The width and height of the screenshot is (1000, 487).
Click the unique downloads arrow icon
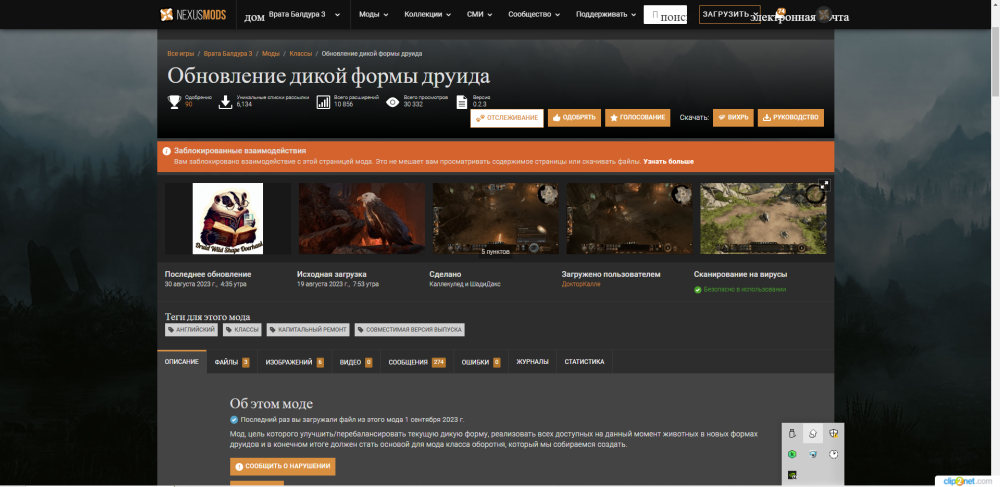point(225,102)
